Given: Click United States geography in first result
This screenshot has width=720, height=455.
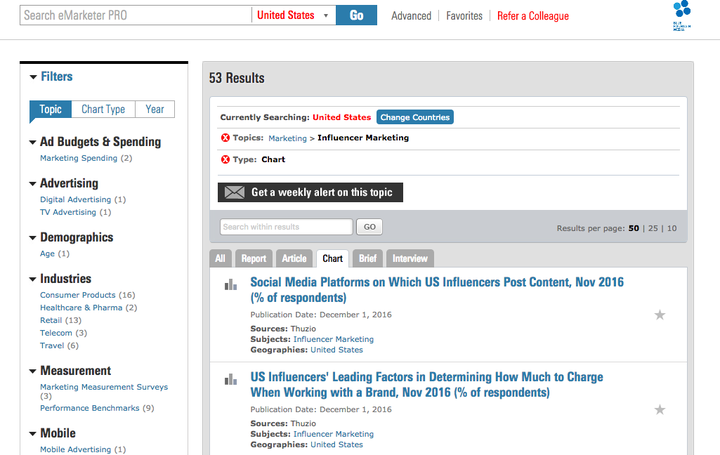Looking at the screenshot, I should pos(337,350).
